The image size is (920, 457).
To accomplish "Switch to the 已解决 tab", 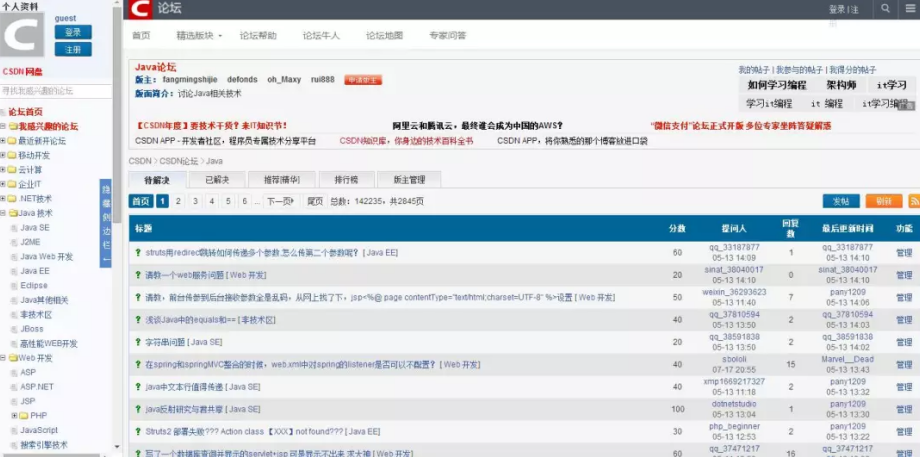I will coord(217,180).
